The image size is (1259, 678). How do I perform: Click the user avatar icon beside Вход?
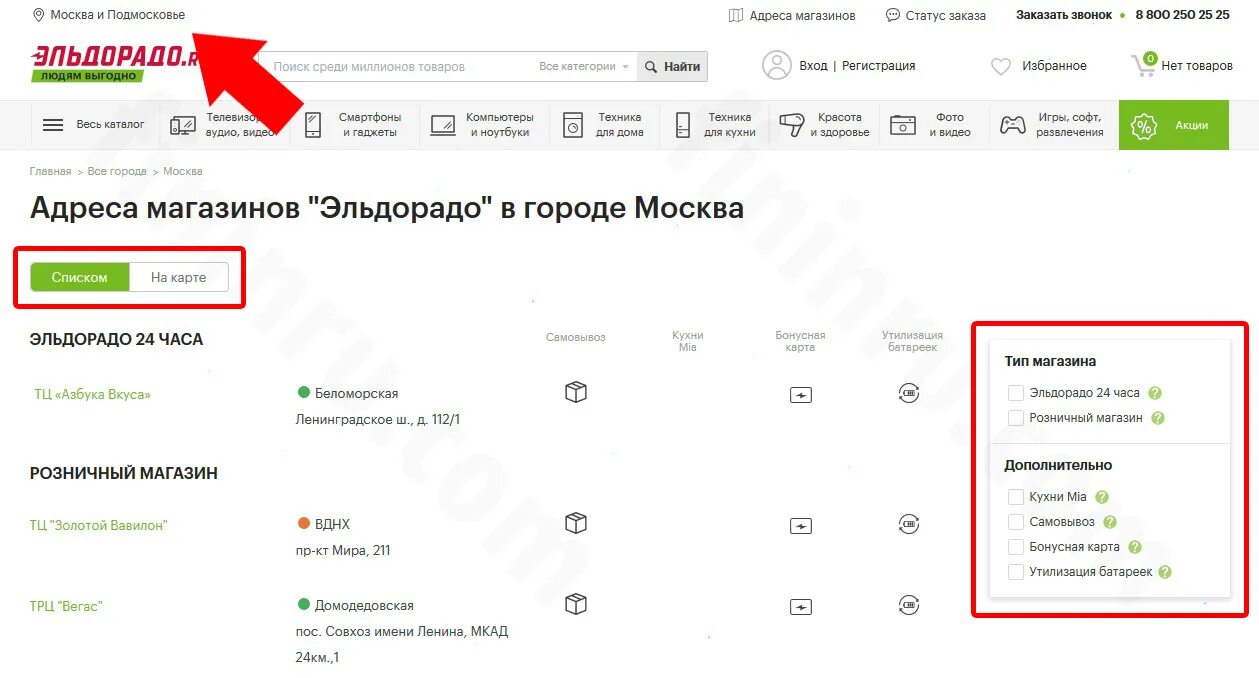777,65
